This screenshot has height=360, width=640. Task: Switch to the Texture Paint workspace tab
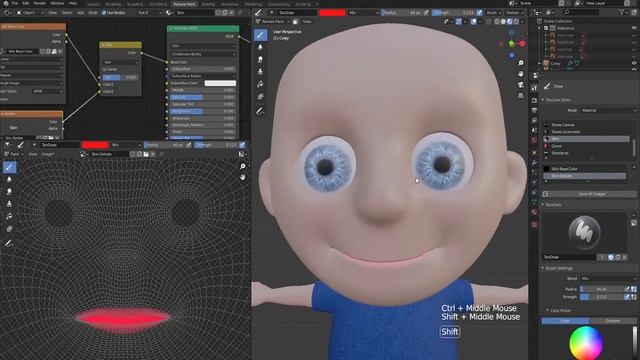click(x=184, y=4)
